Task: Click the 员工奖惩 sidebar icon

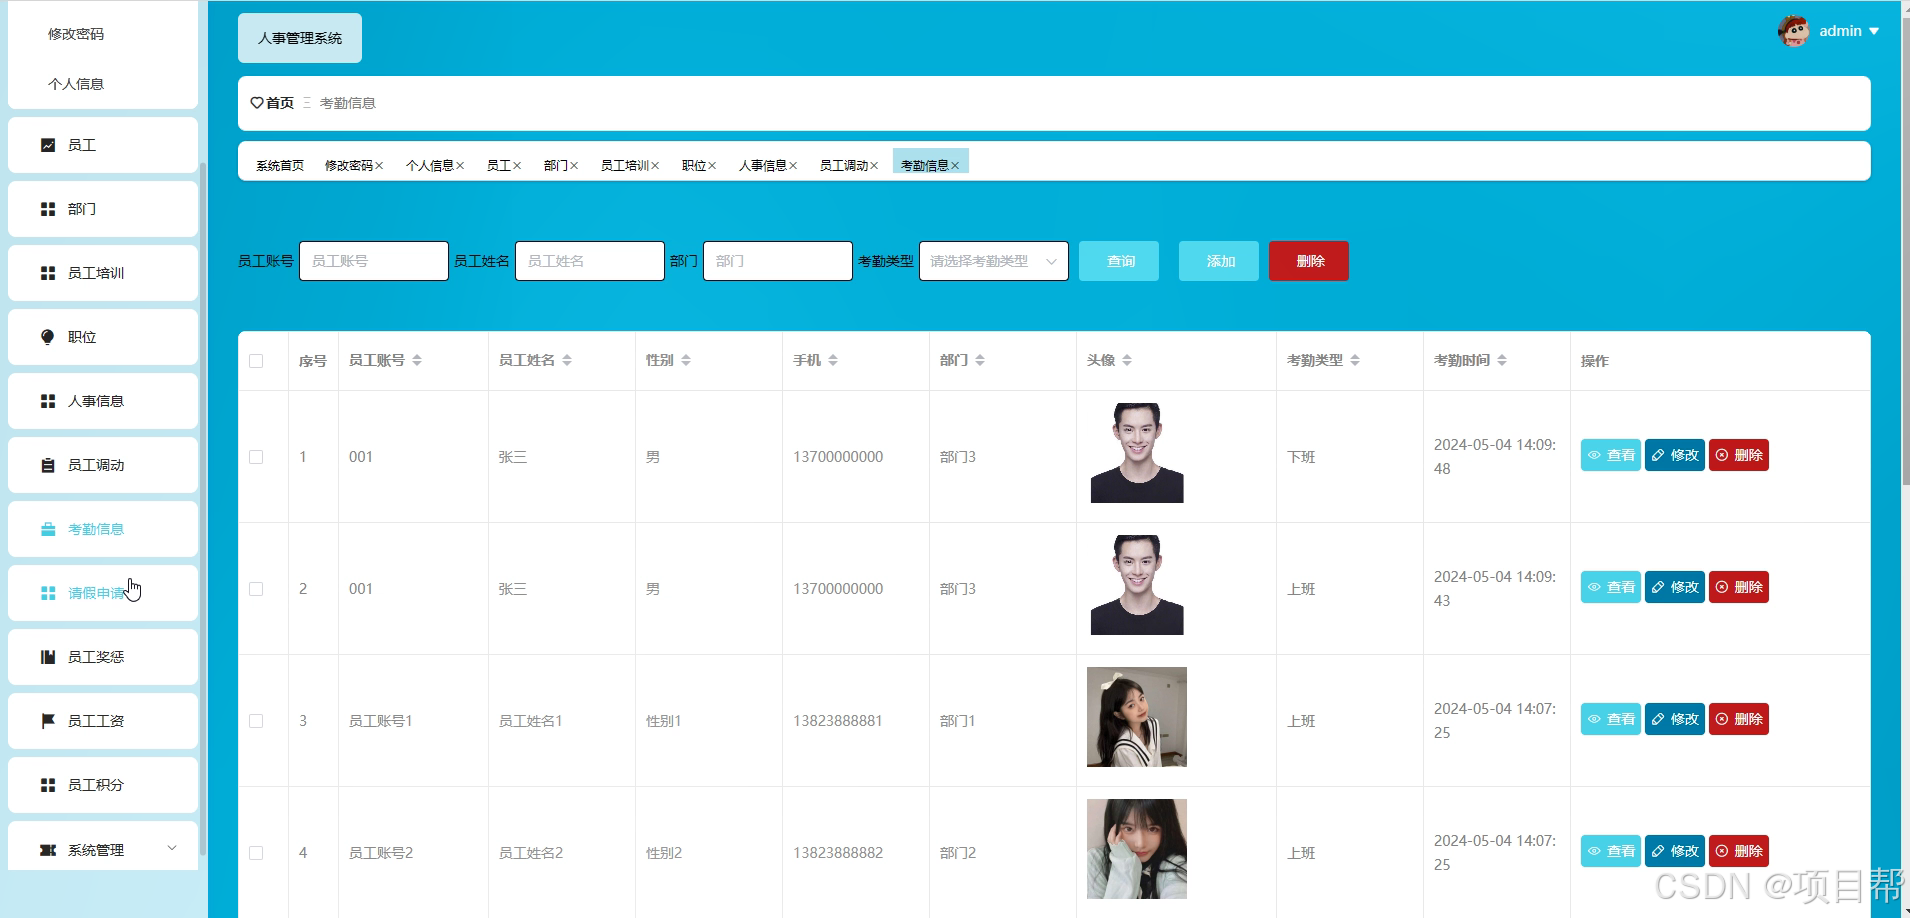Action: (x=47, y=657)
